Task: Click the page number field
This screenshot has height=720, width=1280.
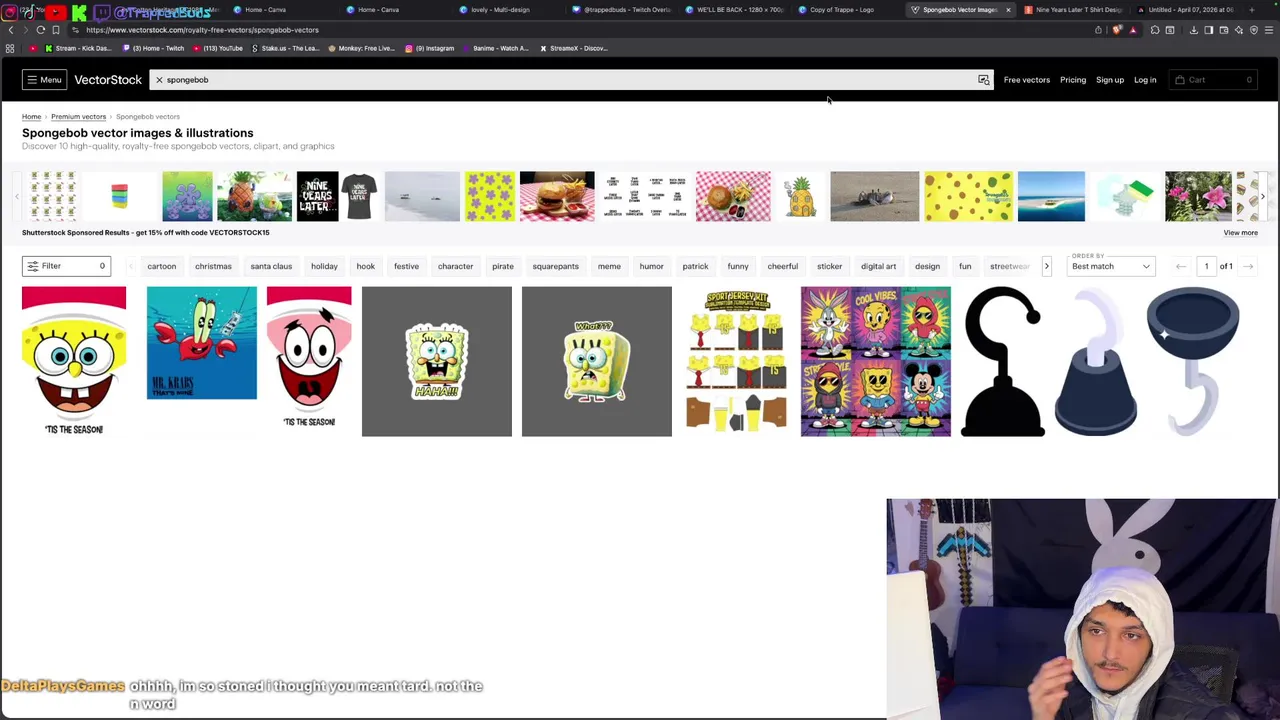Action: click(x=1206, y=267)
